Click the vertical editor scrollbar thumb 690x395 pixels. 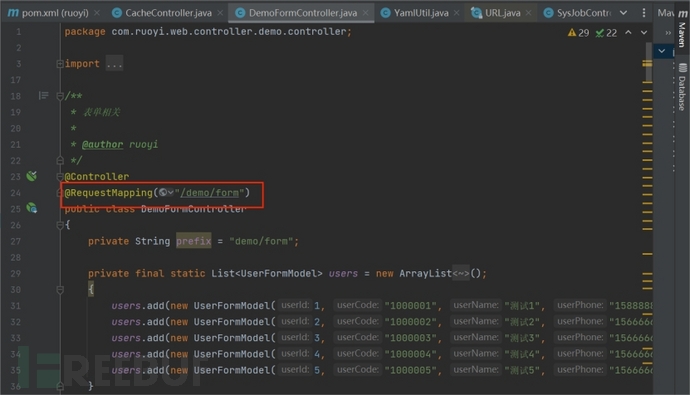point(649,62)
